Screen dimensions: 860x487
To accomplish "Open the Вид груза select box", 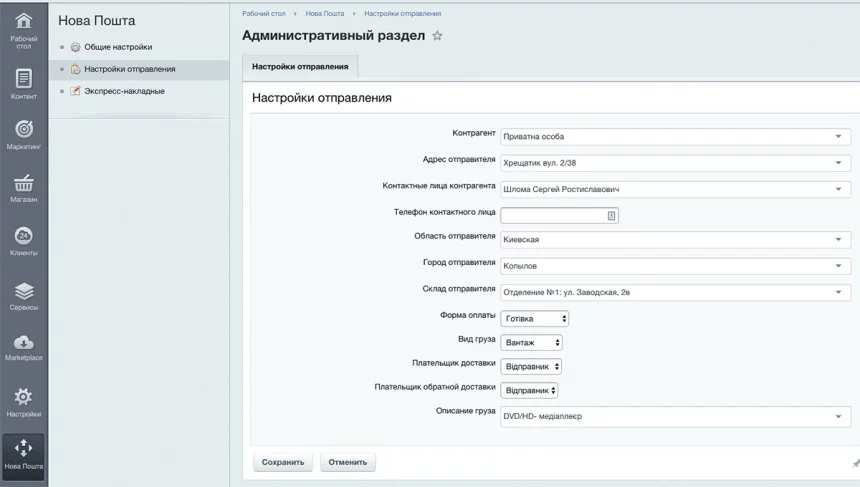I will pos(531,342).
